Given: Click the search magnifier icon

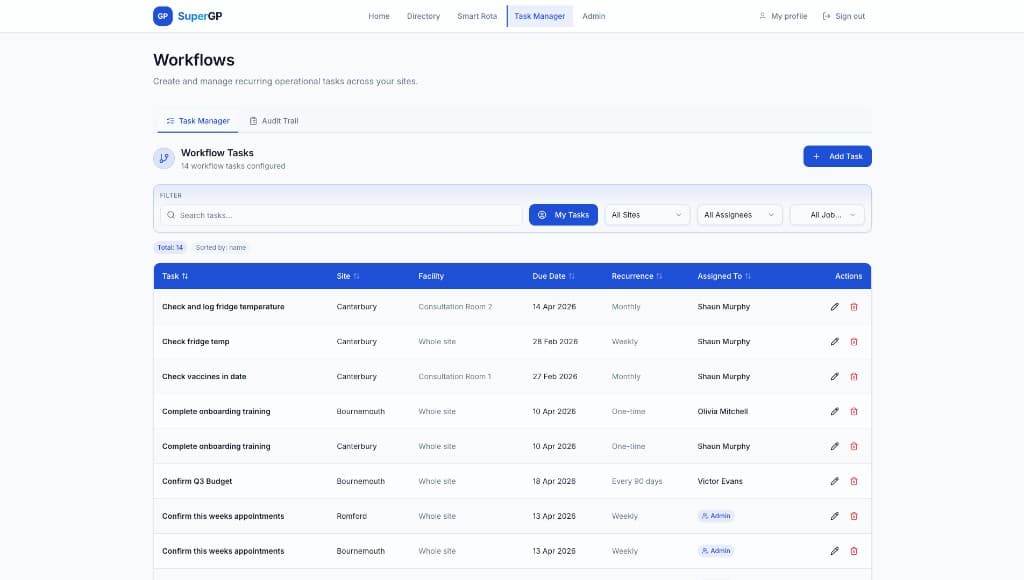Looking at the screenshot, I should pyautogui.click(x=171, y=215).
